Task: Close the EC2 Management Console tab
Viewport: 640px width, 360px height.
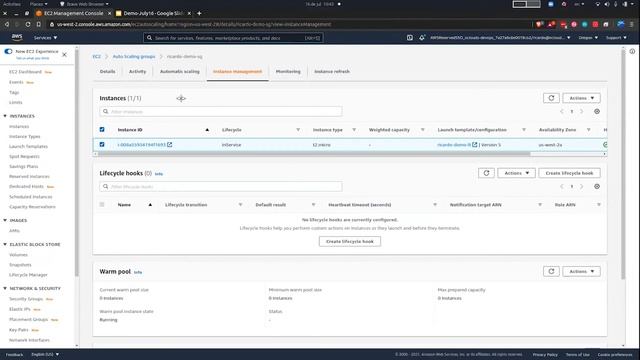Action: (109, 13)
